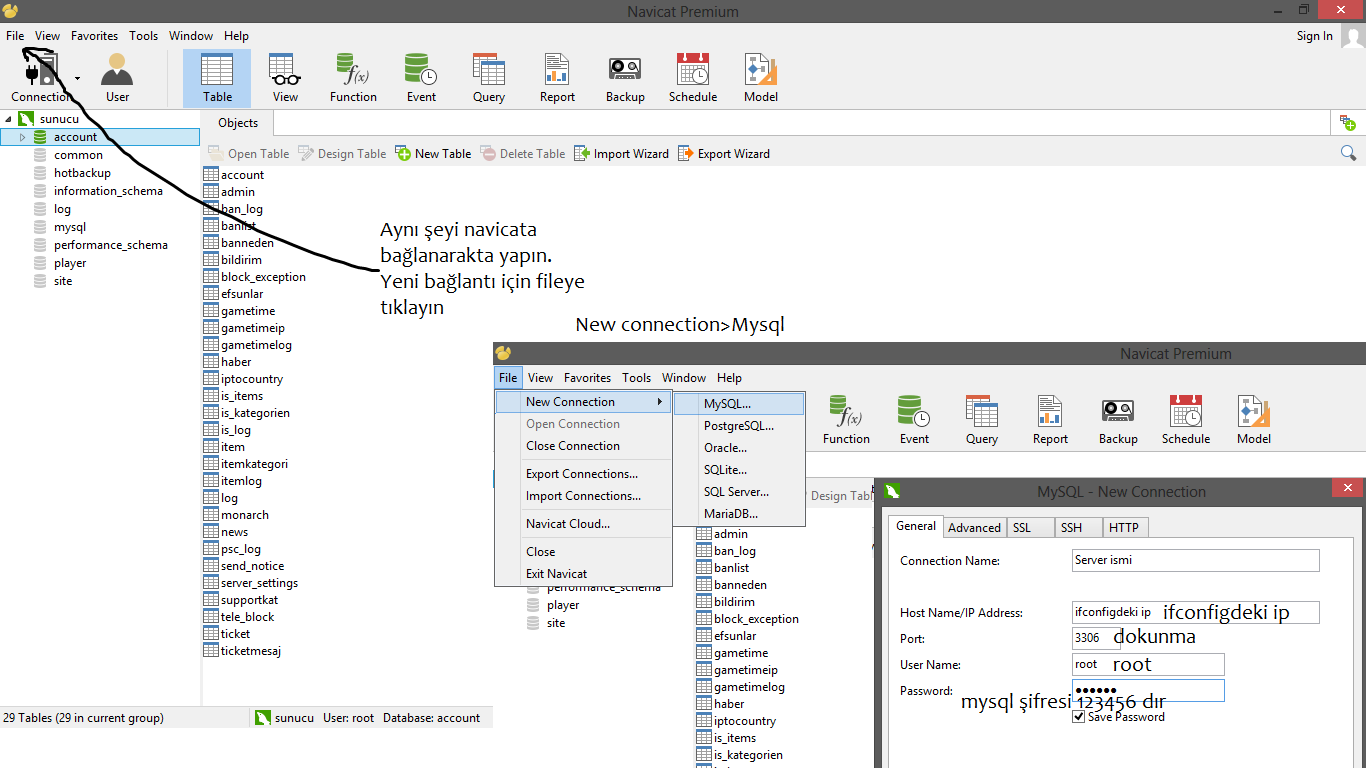Select Export Connections... in File menu
Image resolution: width=1366 pixels, height=768 pixels.
(584, 474)
